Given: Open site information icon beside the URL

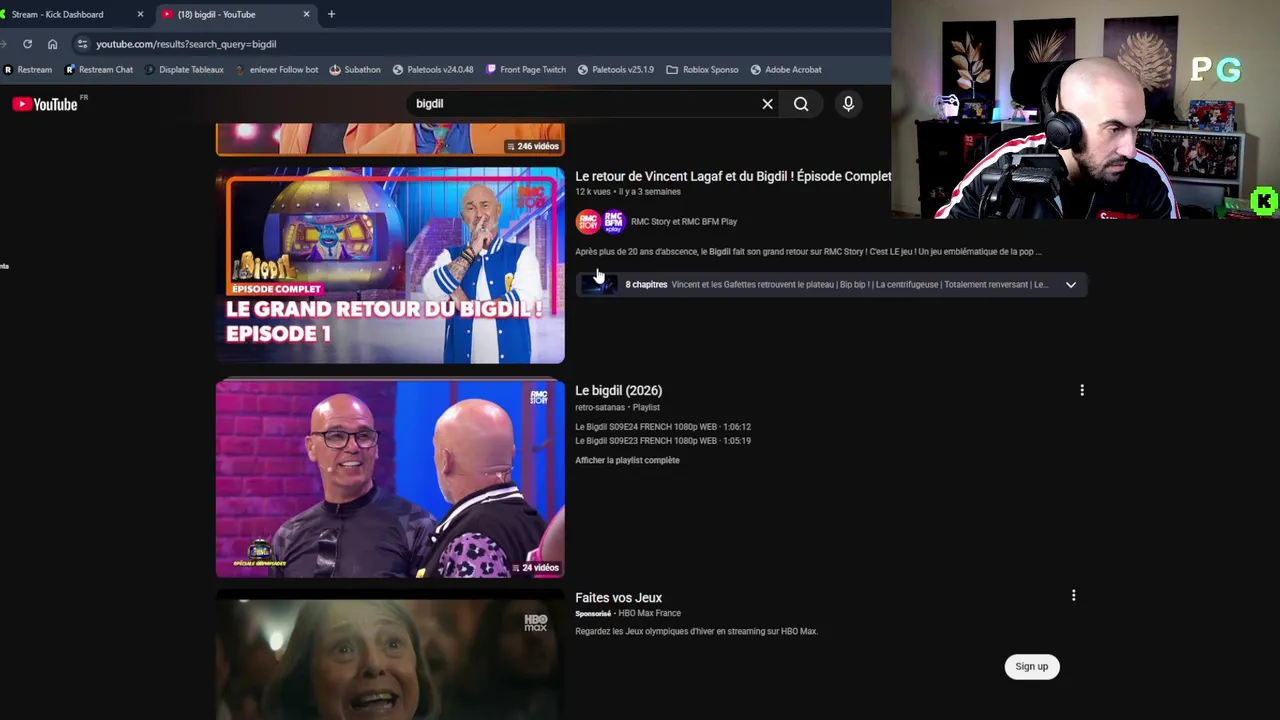Looking at the screenshot, I should (x=83, y=44).
